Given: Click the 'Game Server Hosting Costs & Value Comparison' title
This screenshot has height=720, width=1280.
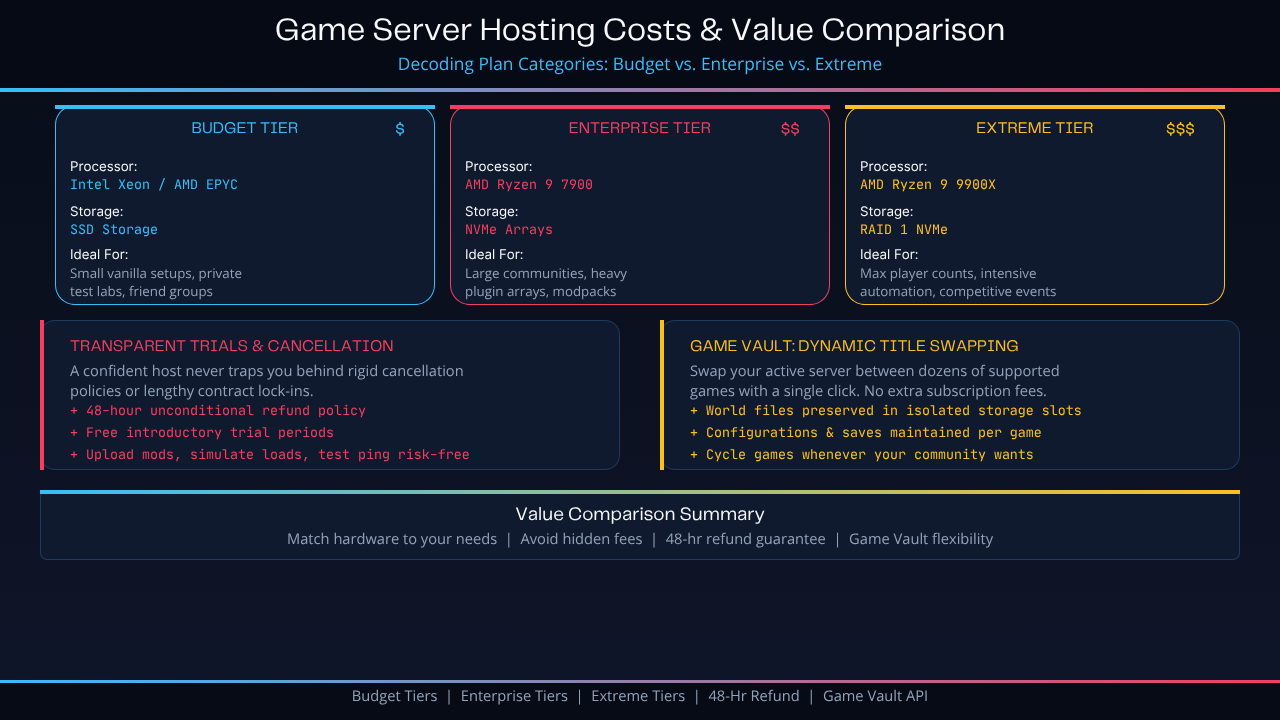Looking at the screenshot, I should click(x=640, y=30).
